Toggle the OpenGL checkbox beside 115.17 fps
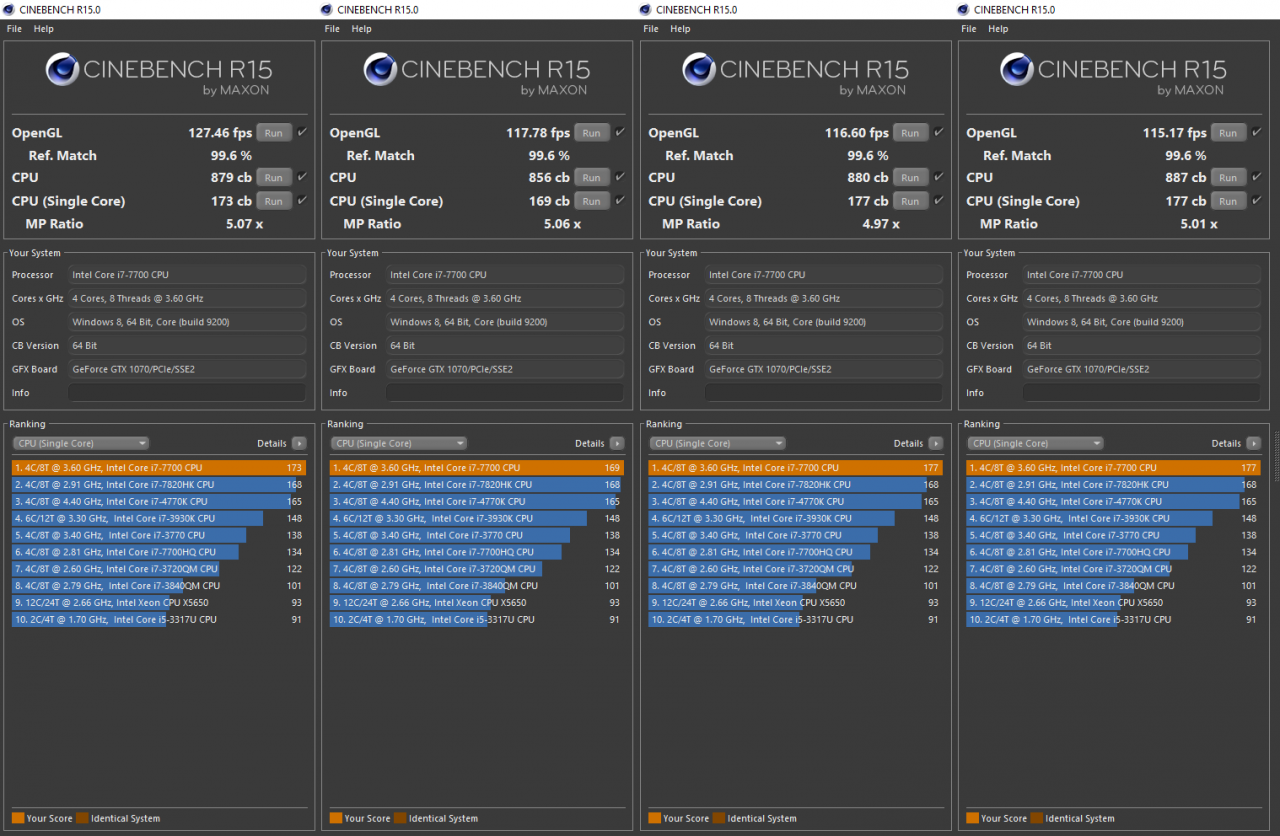The height and width of the screenshot is (836, 1280). pyautogui.click(x=1257, y=132)
